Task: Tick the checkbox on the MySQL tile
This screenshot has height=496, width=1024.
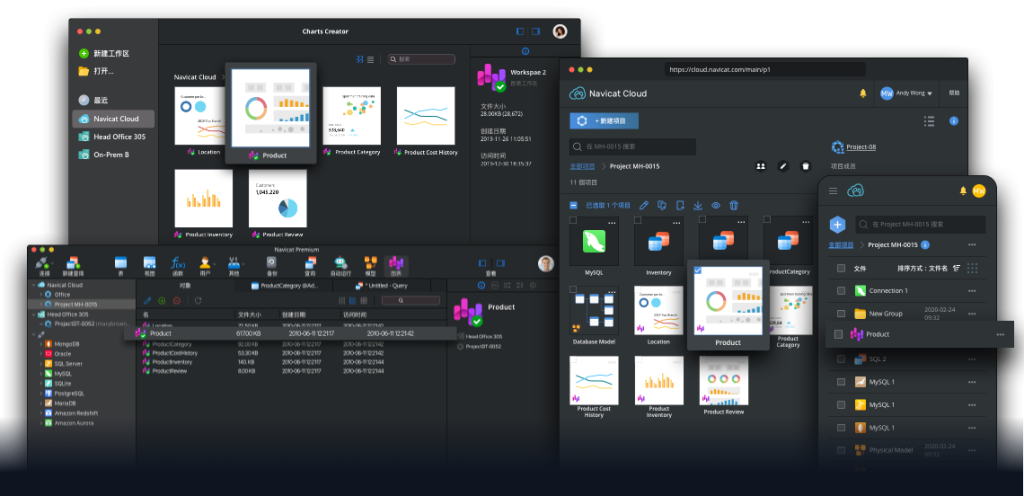Action: pos(573,220)
